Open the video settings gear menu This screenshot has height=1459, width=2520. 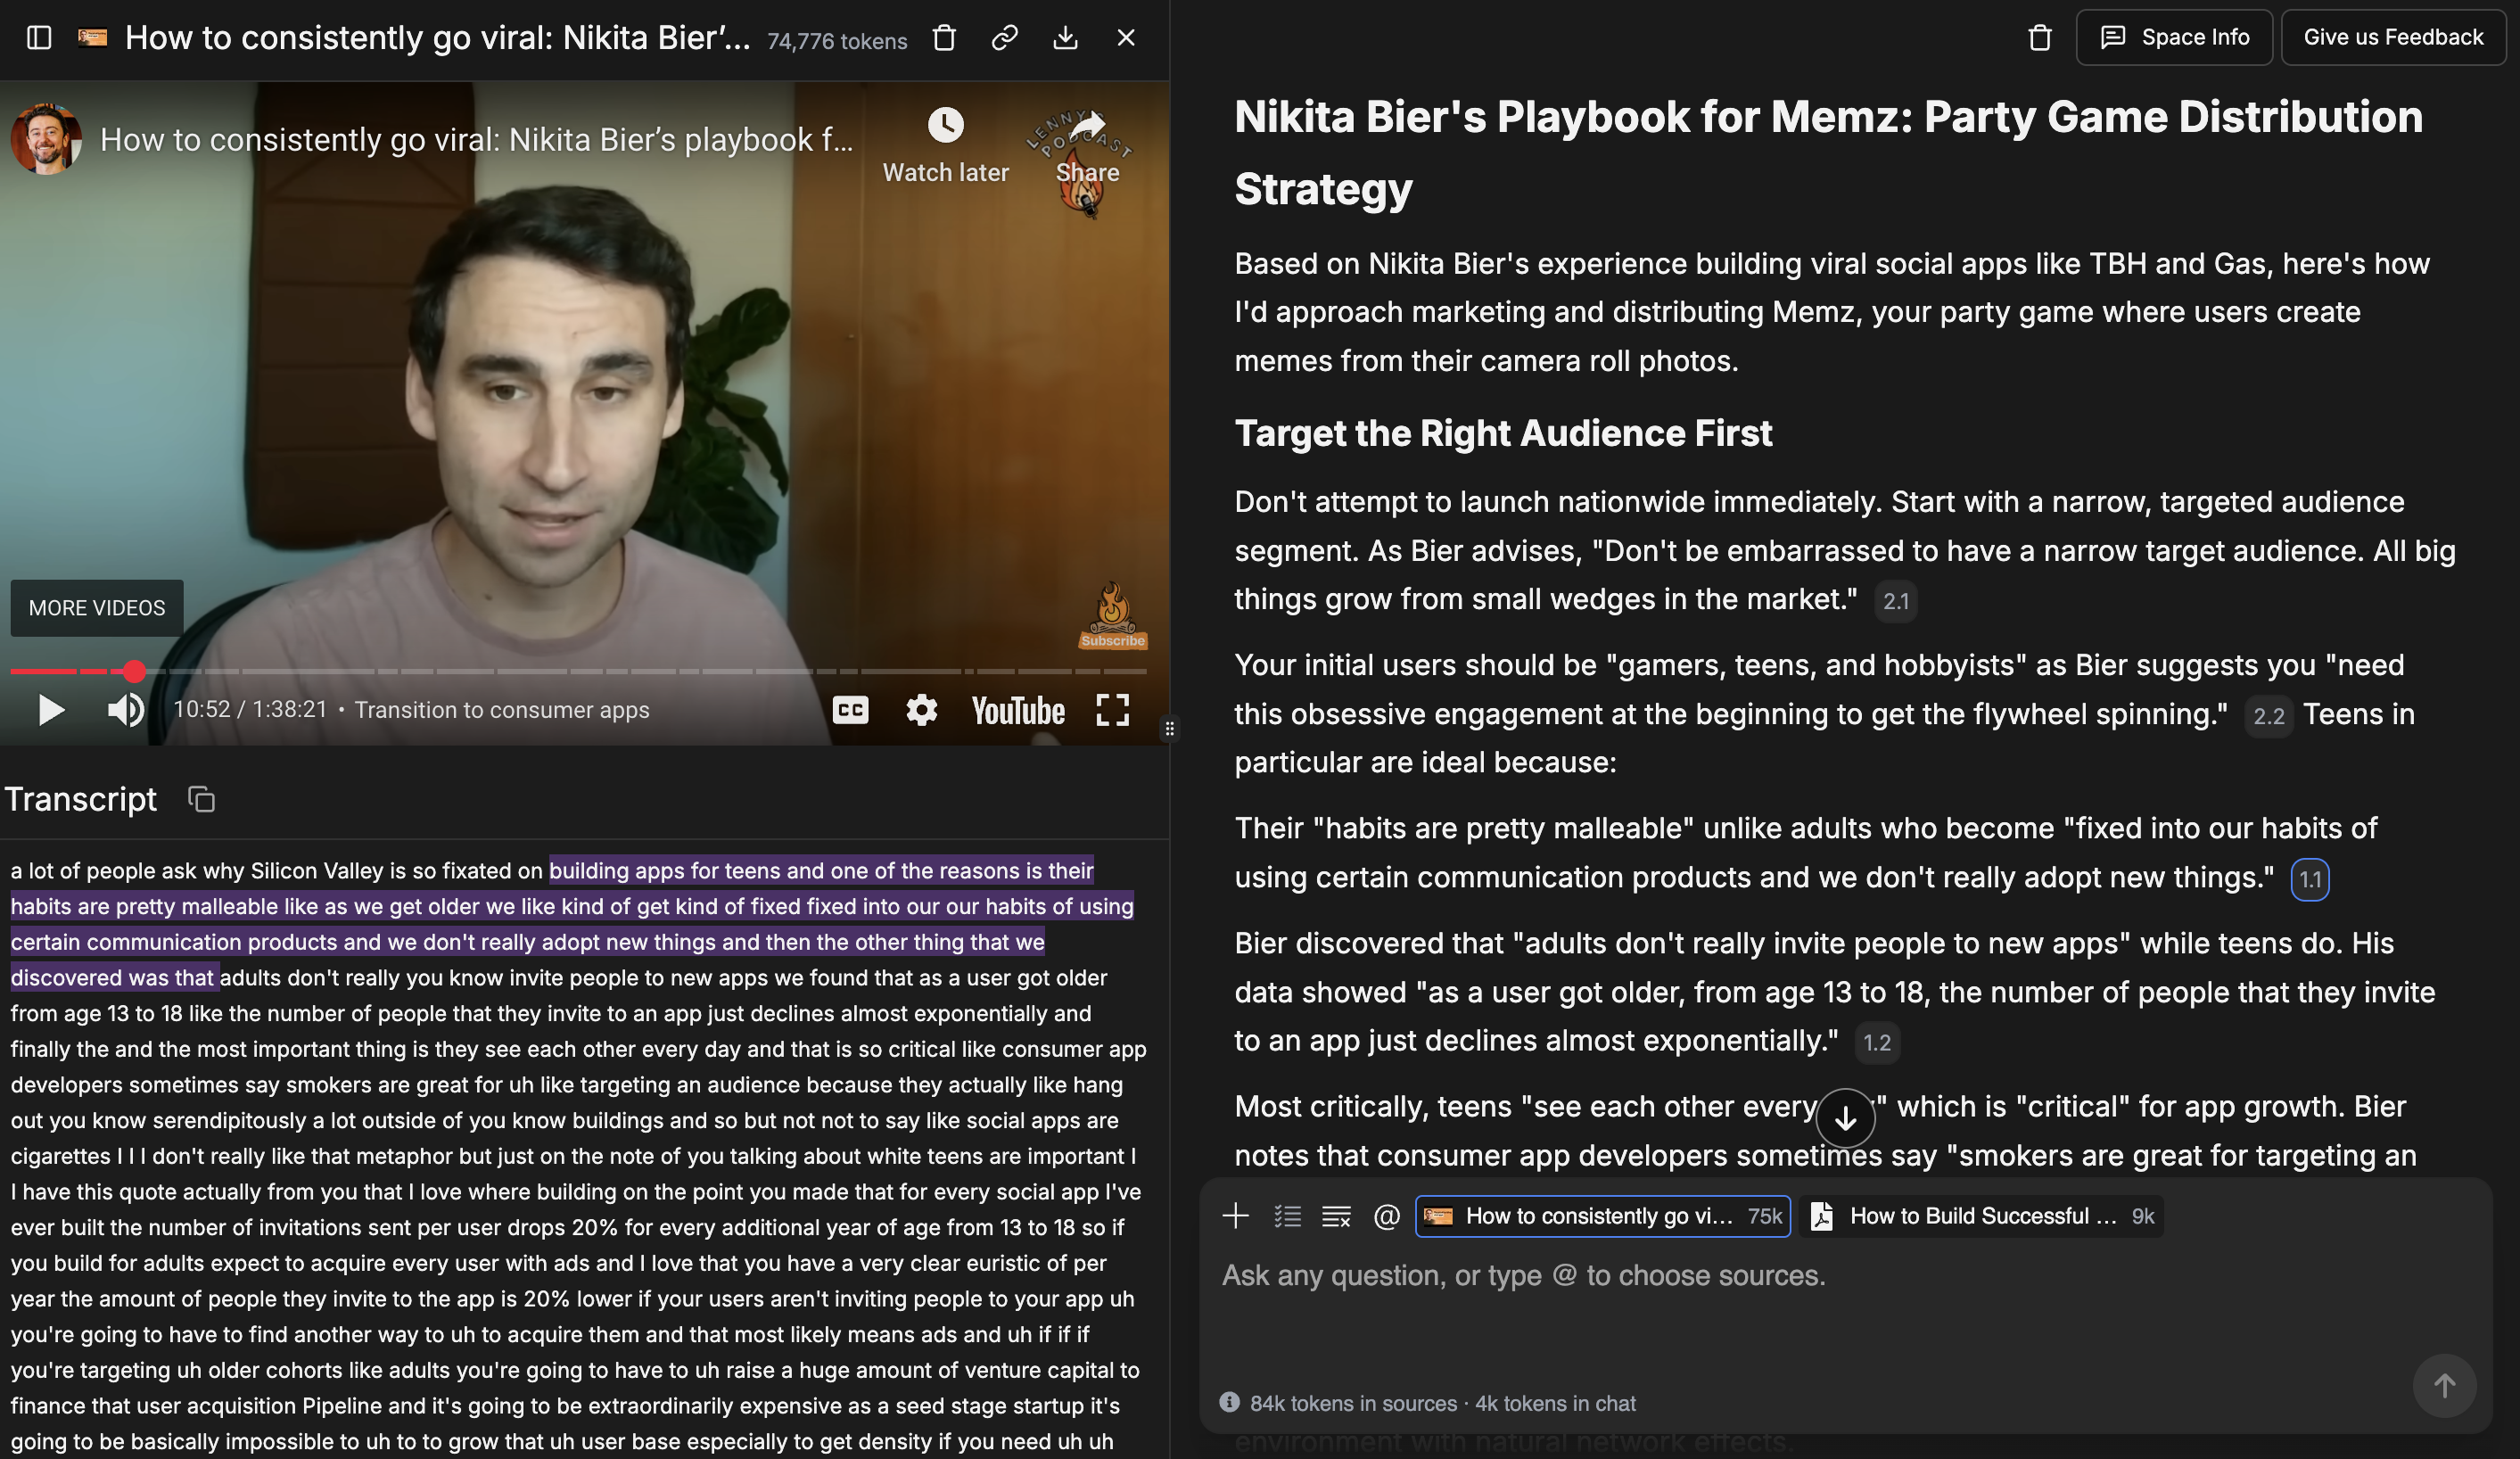tap(921, 710)
